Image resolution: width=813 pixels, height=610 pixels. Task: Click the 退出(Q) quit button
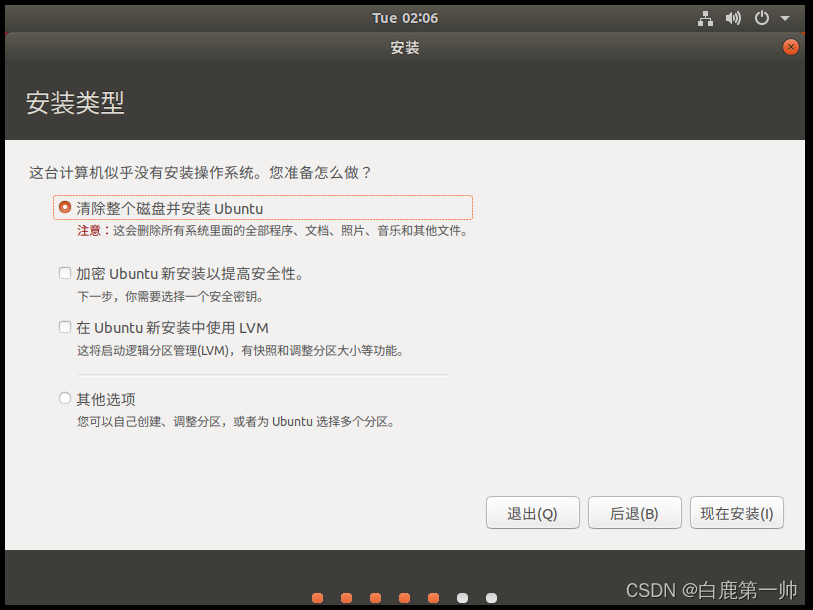tap(532, 513)
